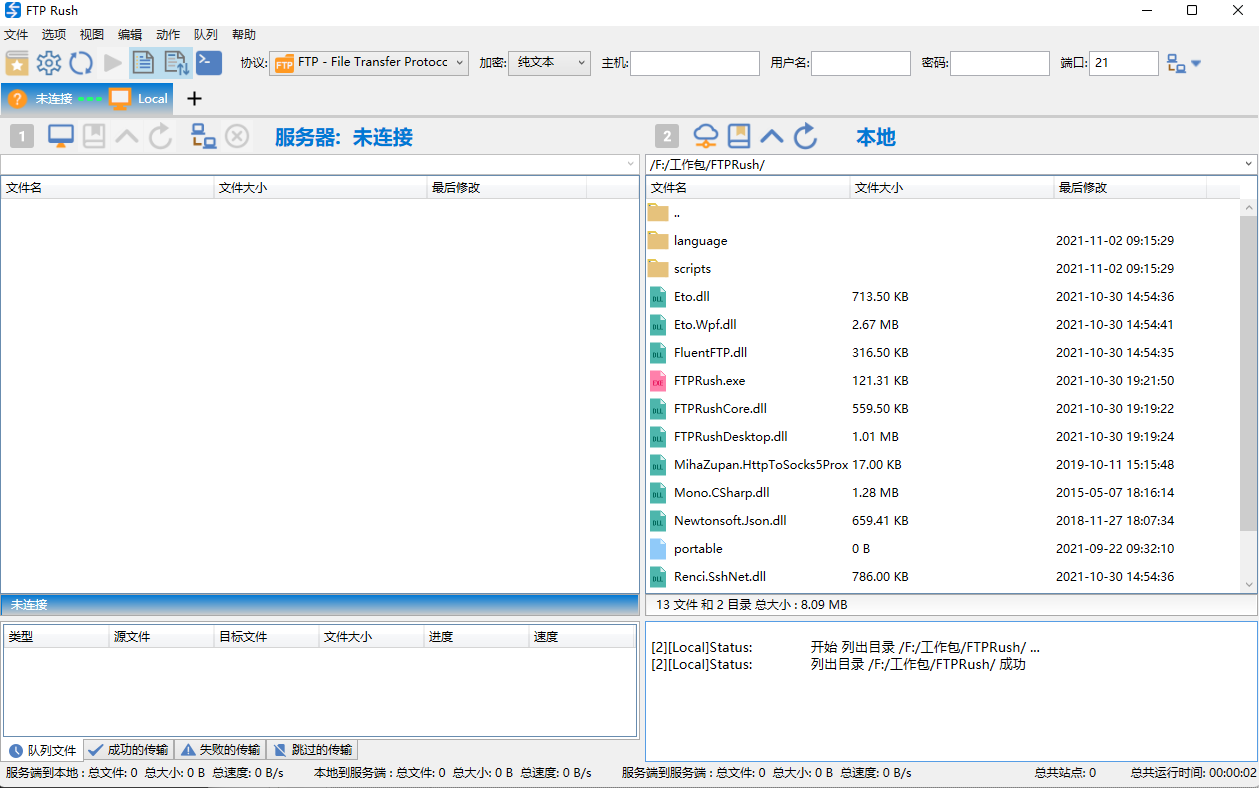The height and width of the screenshot is (788, 1259).
Task: Open the 编辑 menu
Action: tap(130, 34)
